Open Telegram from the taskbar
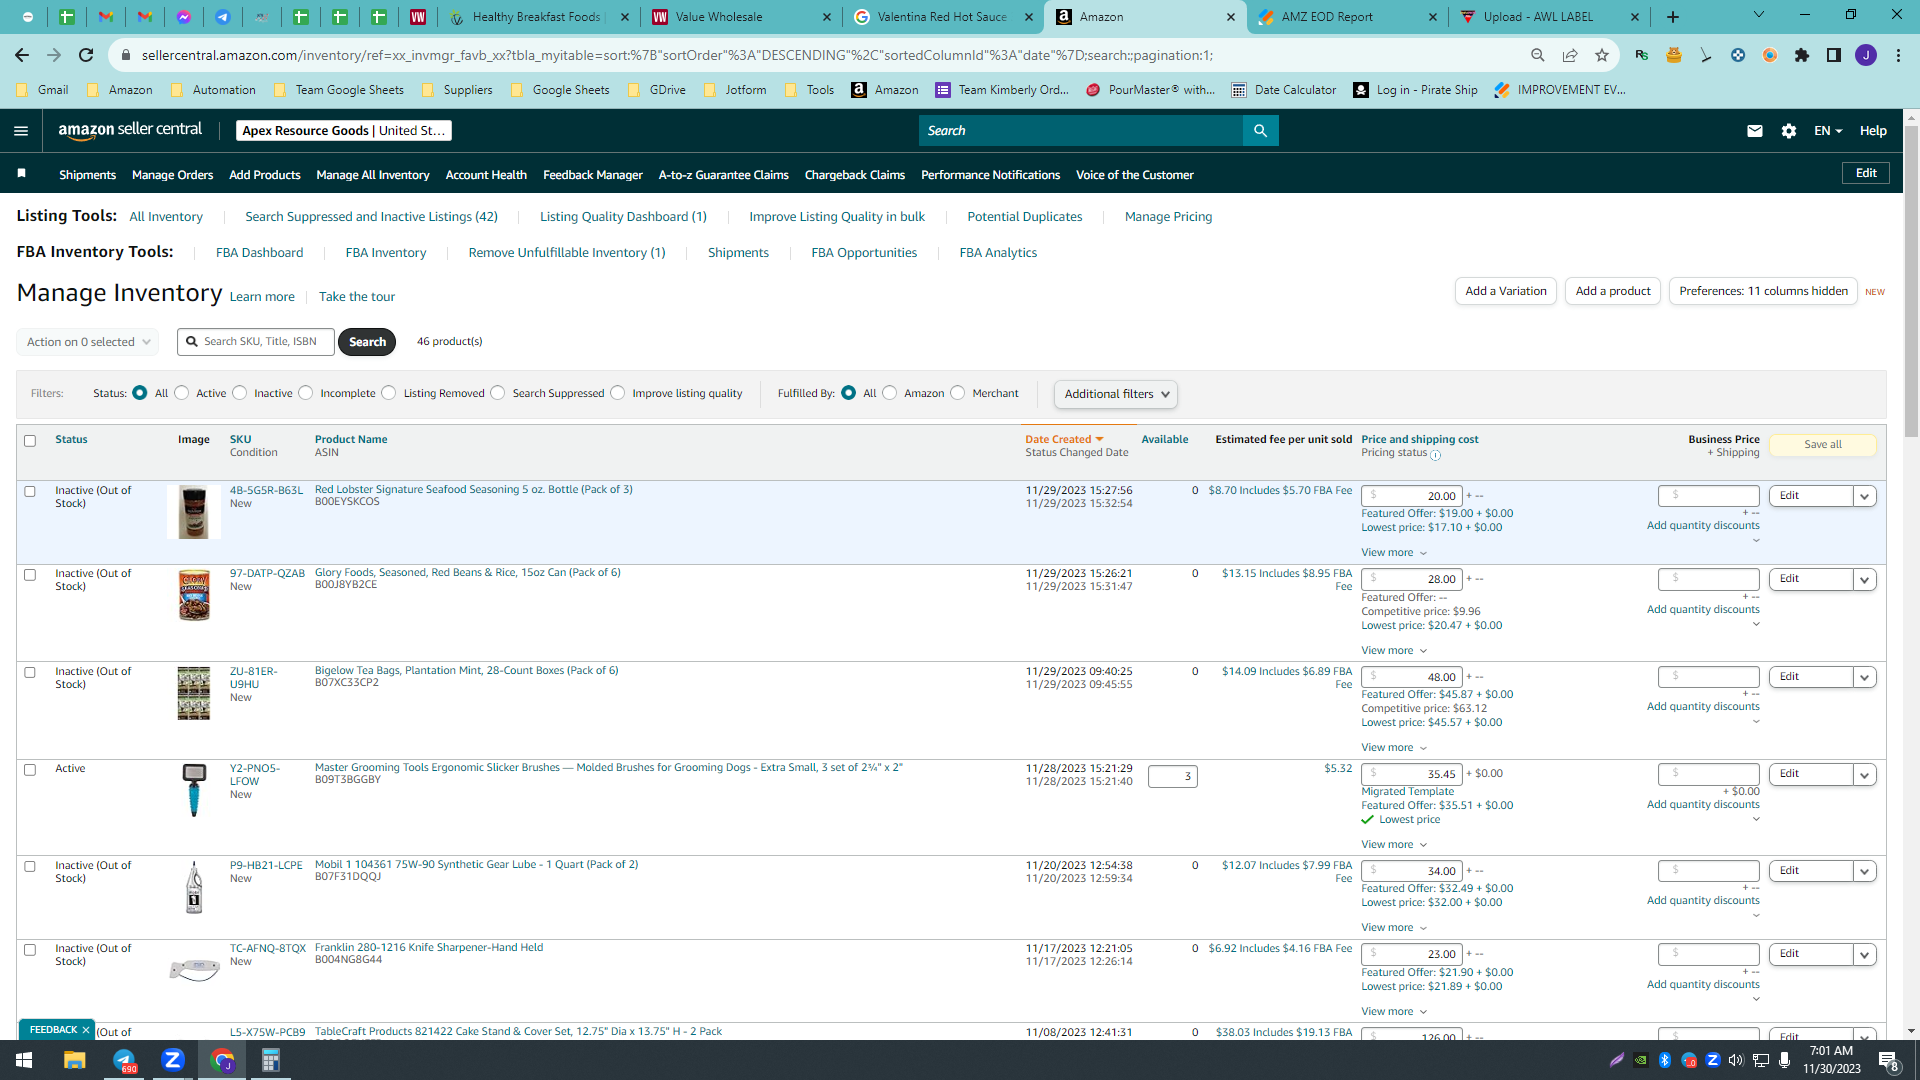The width and height of the screenshot is (1920, 1080). (x=124, y=1060)
